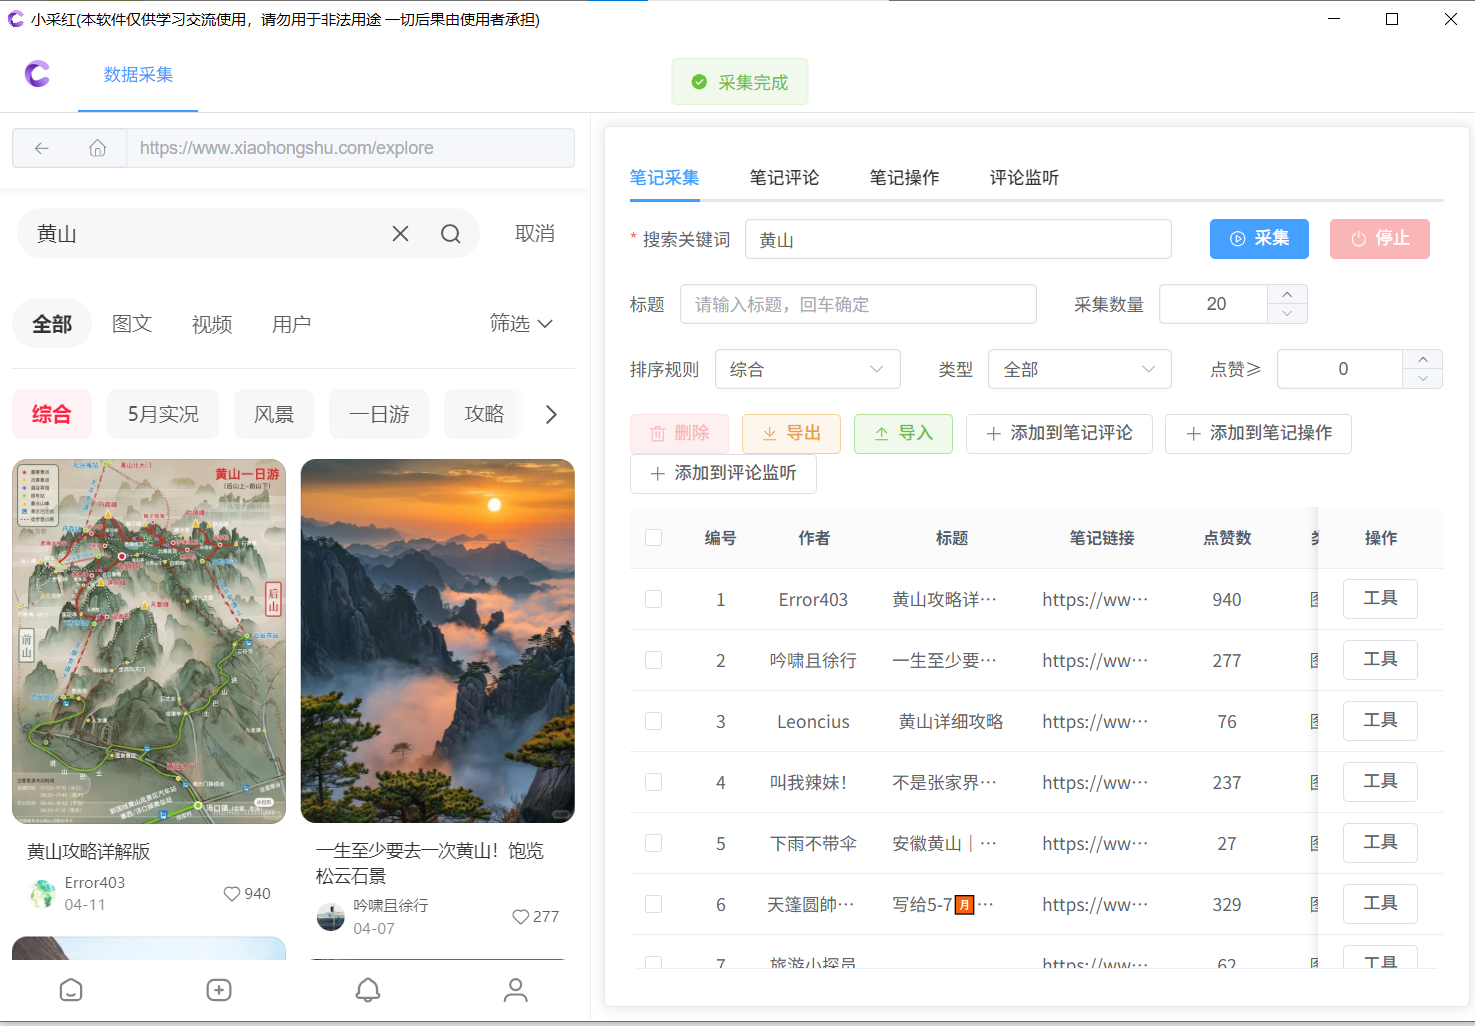Select the 图文 search tab

[x=132, y=324]
